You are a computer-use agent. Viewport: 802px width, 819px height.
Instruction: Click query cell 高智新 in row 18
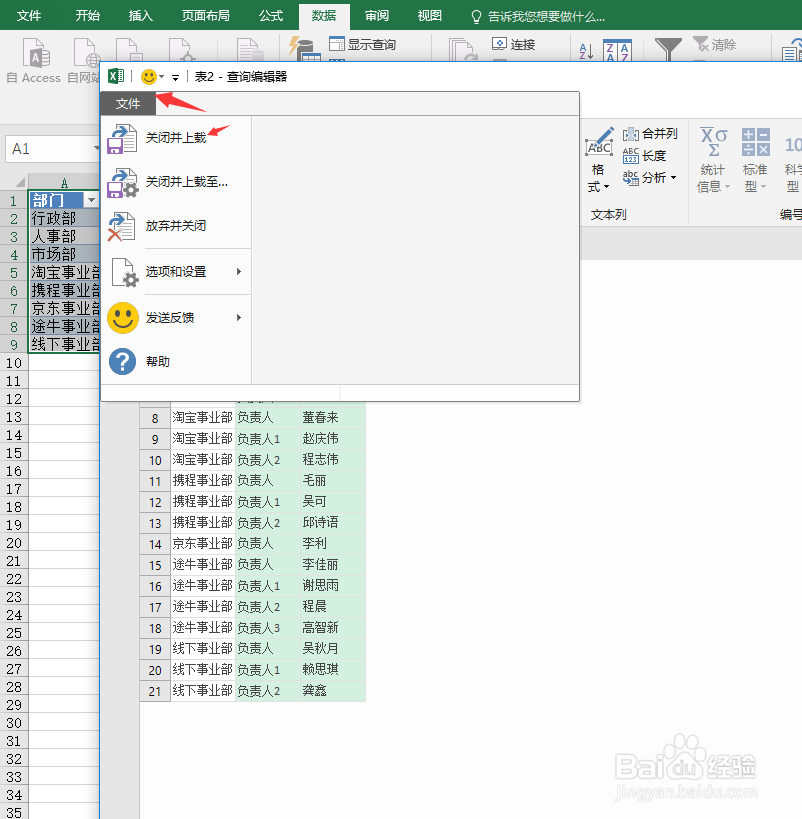tap(332, 628)
